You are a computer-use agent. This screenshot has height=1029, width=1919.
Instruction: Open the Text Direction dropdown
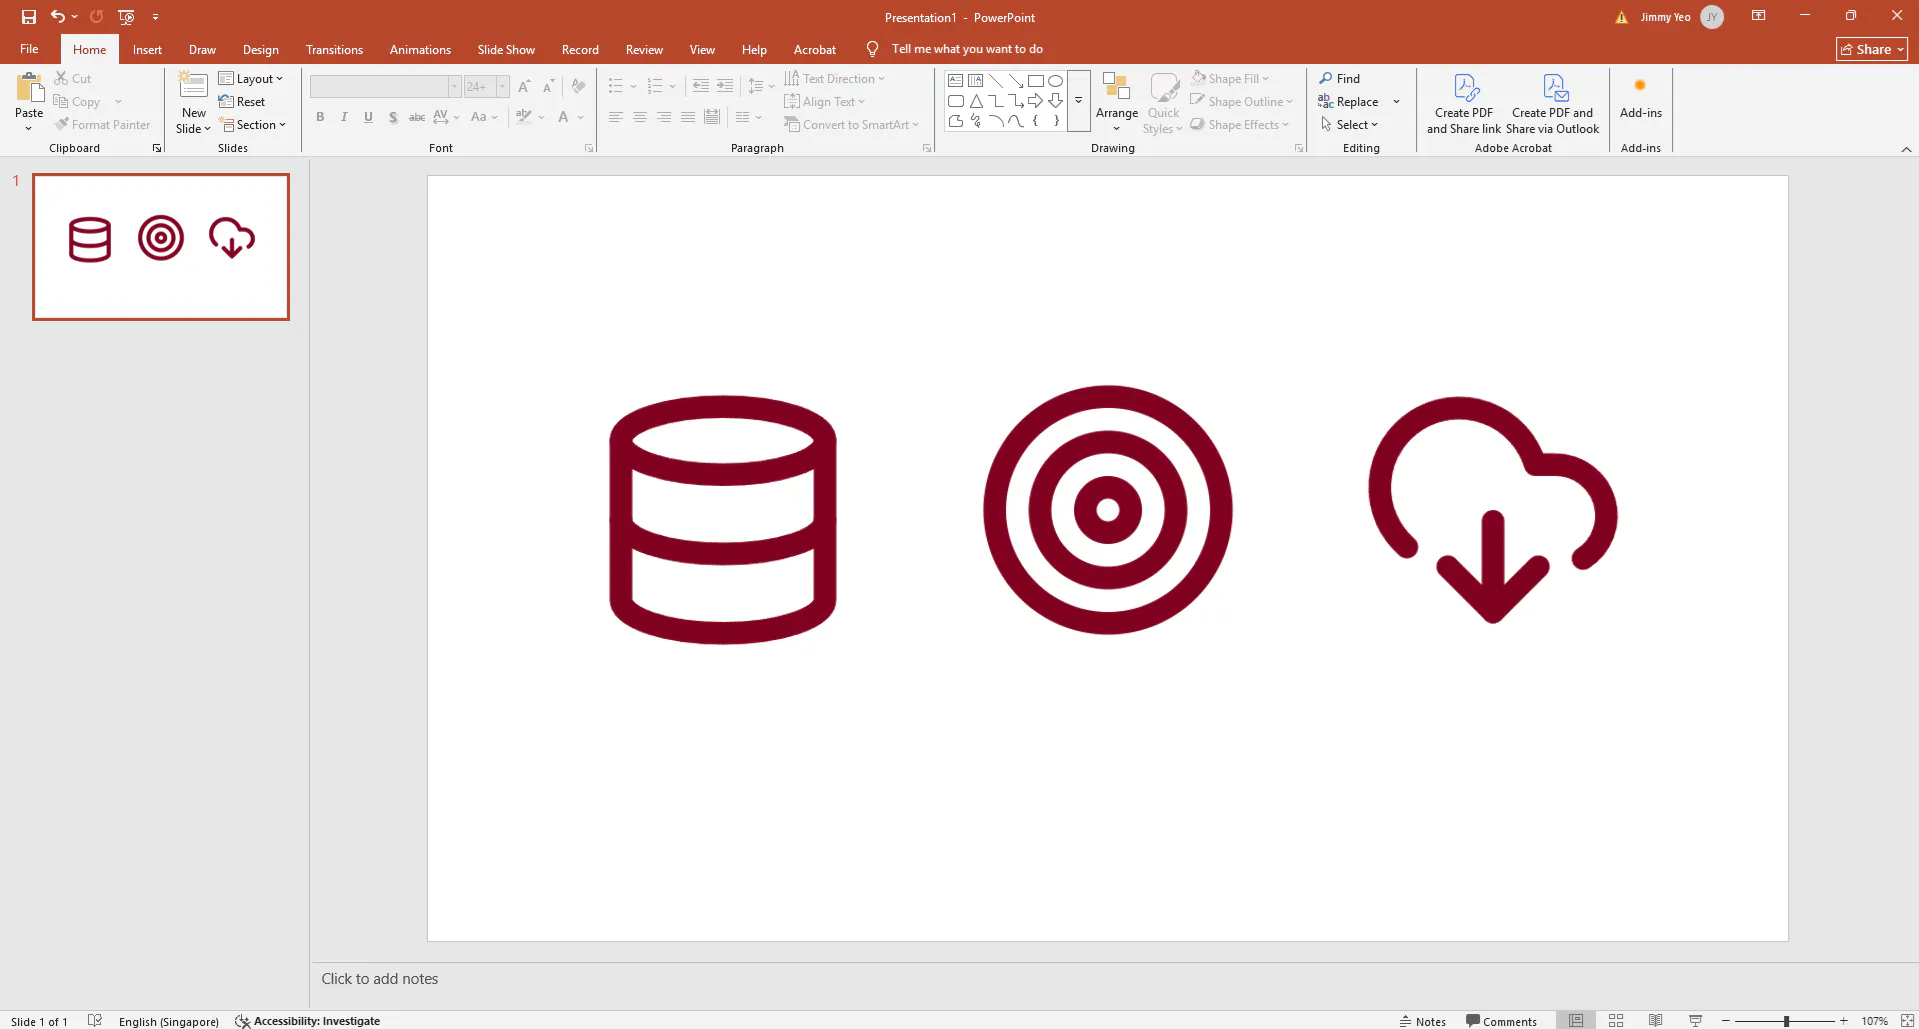coord(835,79)
